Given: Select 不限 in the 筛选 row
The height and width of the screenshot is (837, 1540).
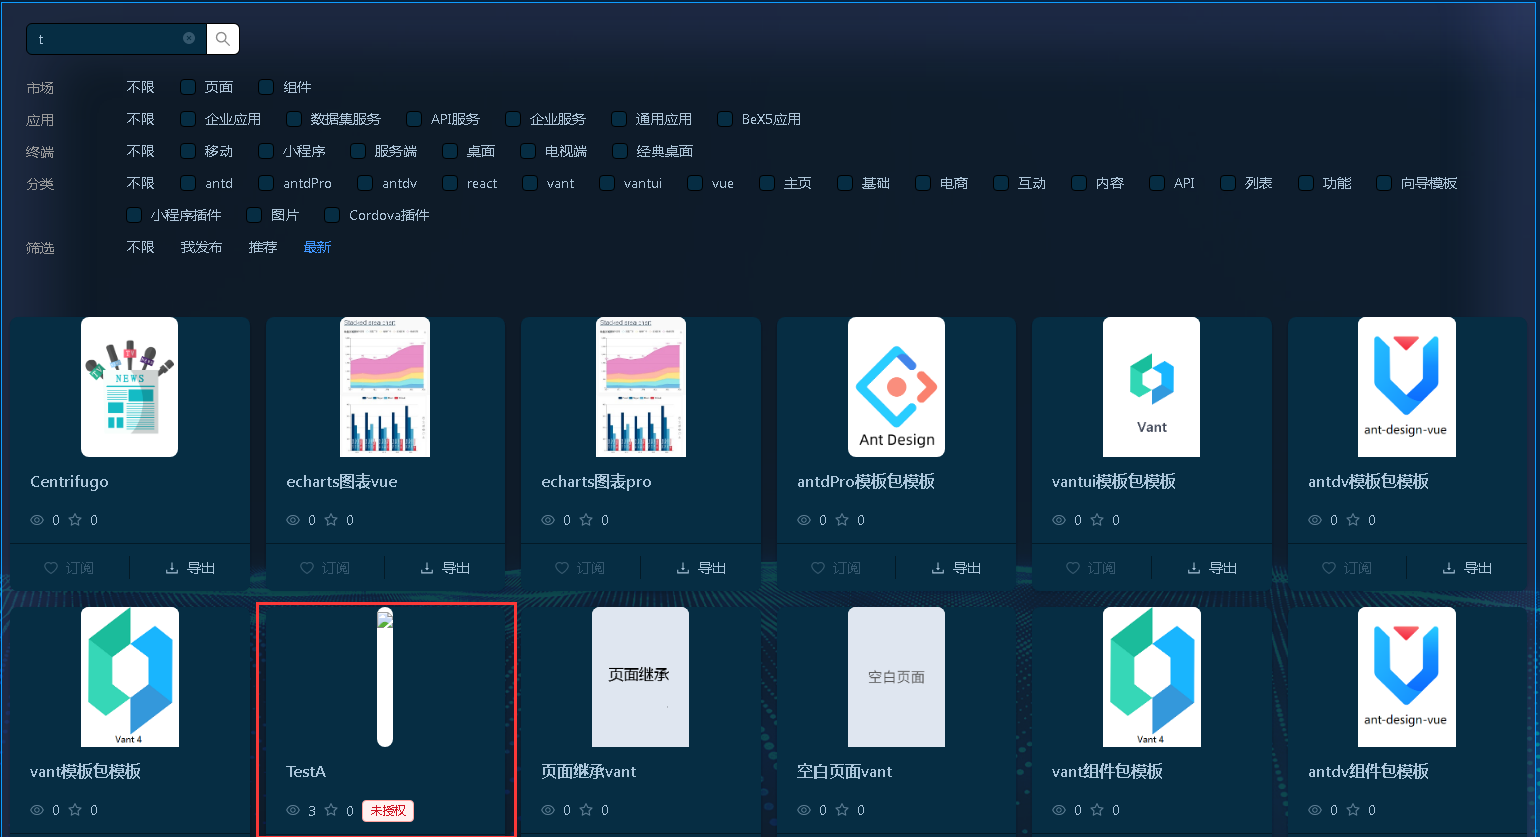Looking at the screenshot, I should 141,247.
